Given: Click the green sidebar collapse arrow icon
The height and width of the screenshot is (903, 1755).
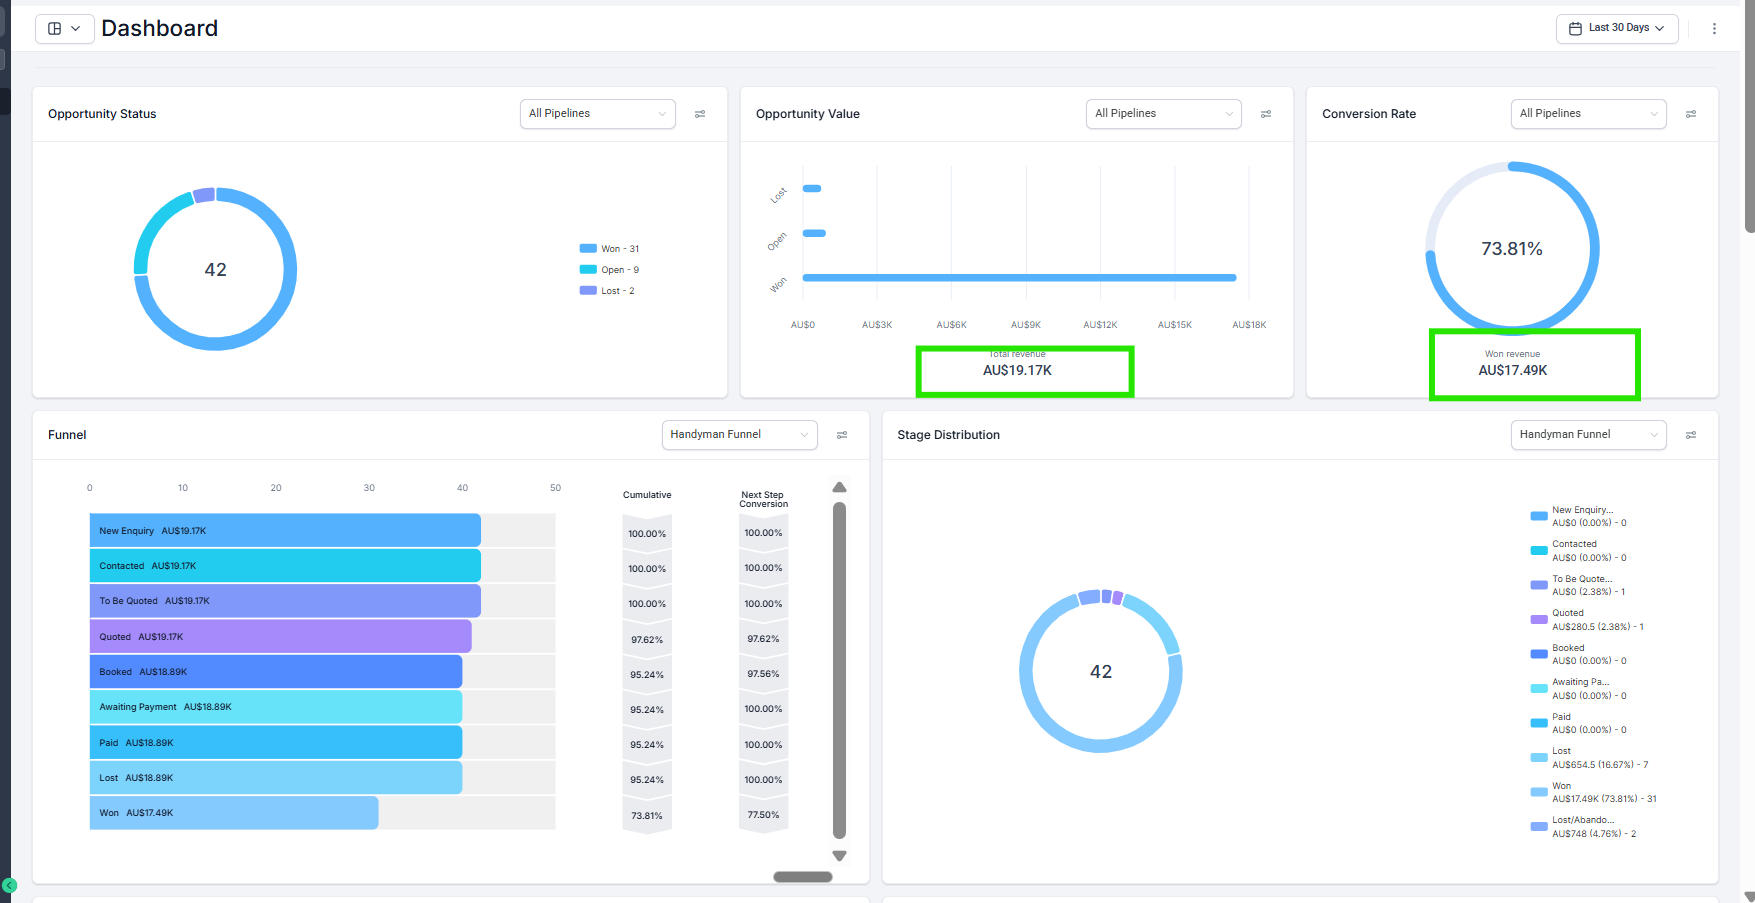Looking at the screenshot, I should coord(9,885).
